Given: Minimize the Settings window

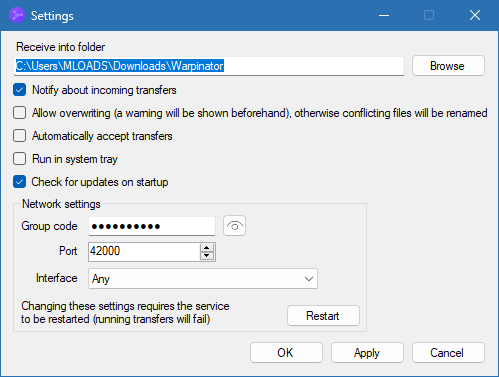Looking at the screenshot, I should (384, 15).
